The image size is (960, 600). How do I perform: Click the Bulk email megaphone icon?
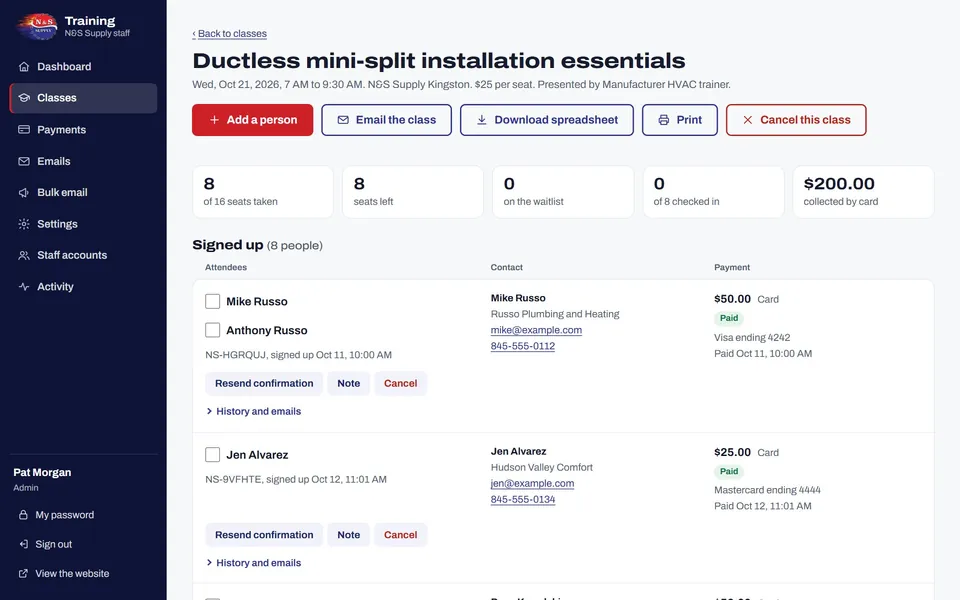point(24,193)
